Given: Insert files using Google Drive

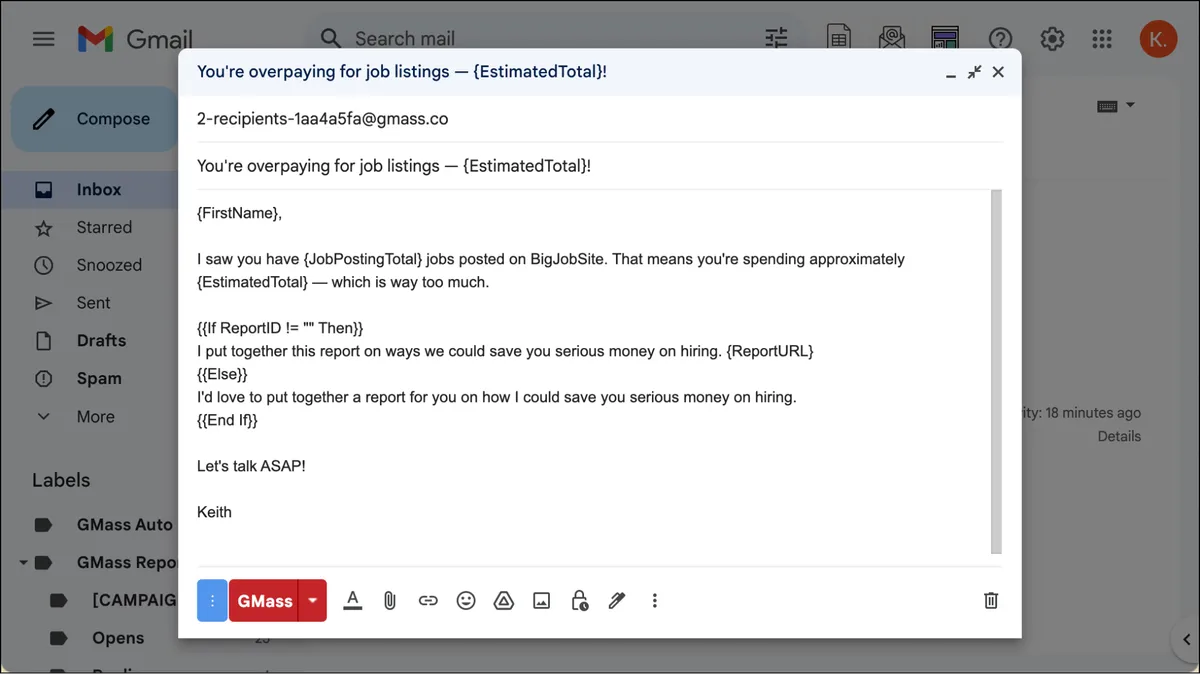Looking at the screenshot, I should [x=504, y=601].
